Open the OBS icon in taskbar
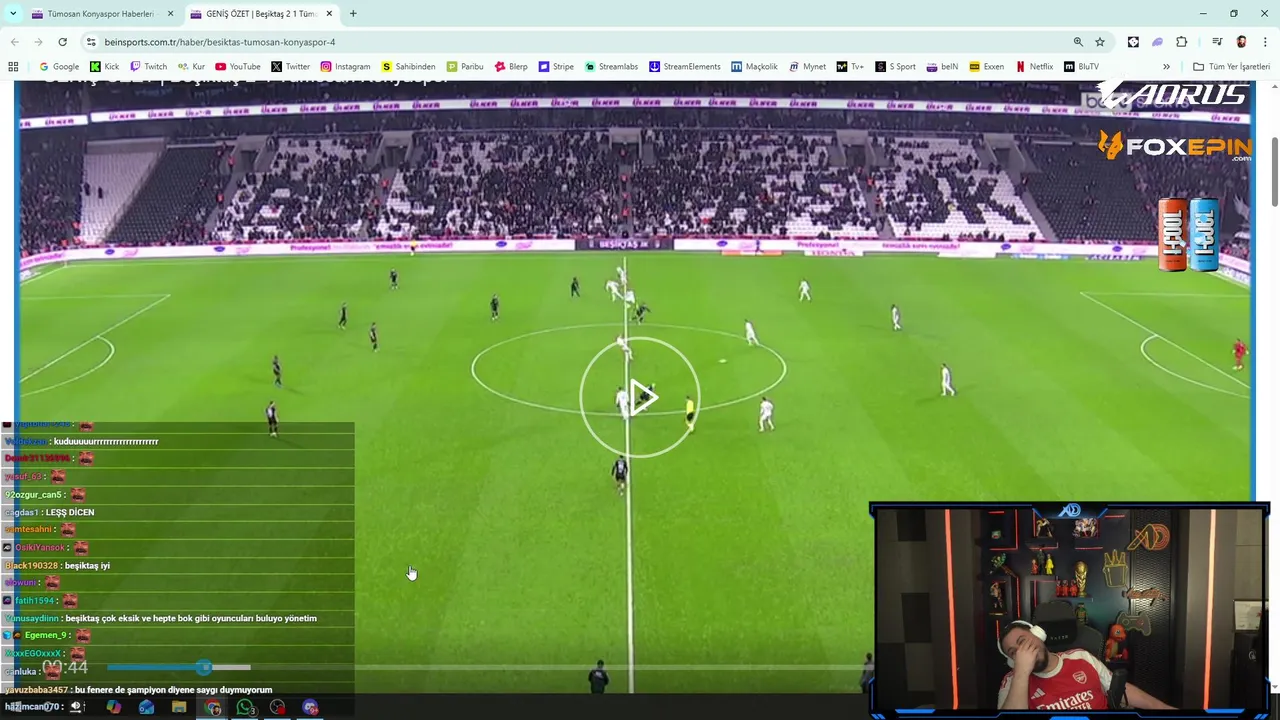Image resolution: width=1280 pixels, height=720 pixels. click(x=278, y=707)
